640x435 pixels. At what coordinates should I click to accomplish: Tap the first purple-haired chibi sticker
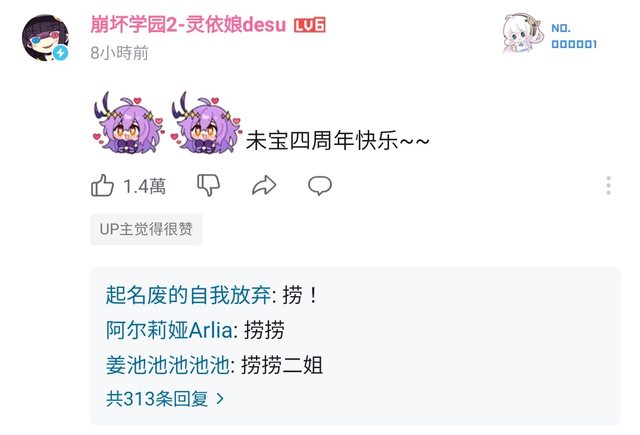129,123
